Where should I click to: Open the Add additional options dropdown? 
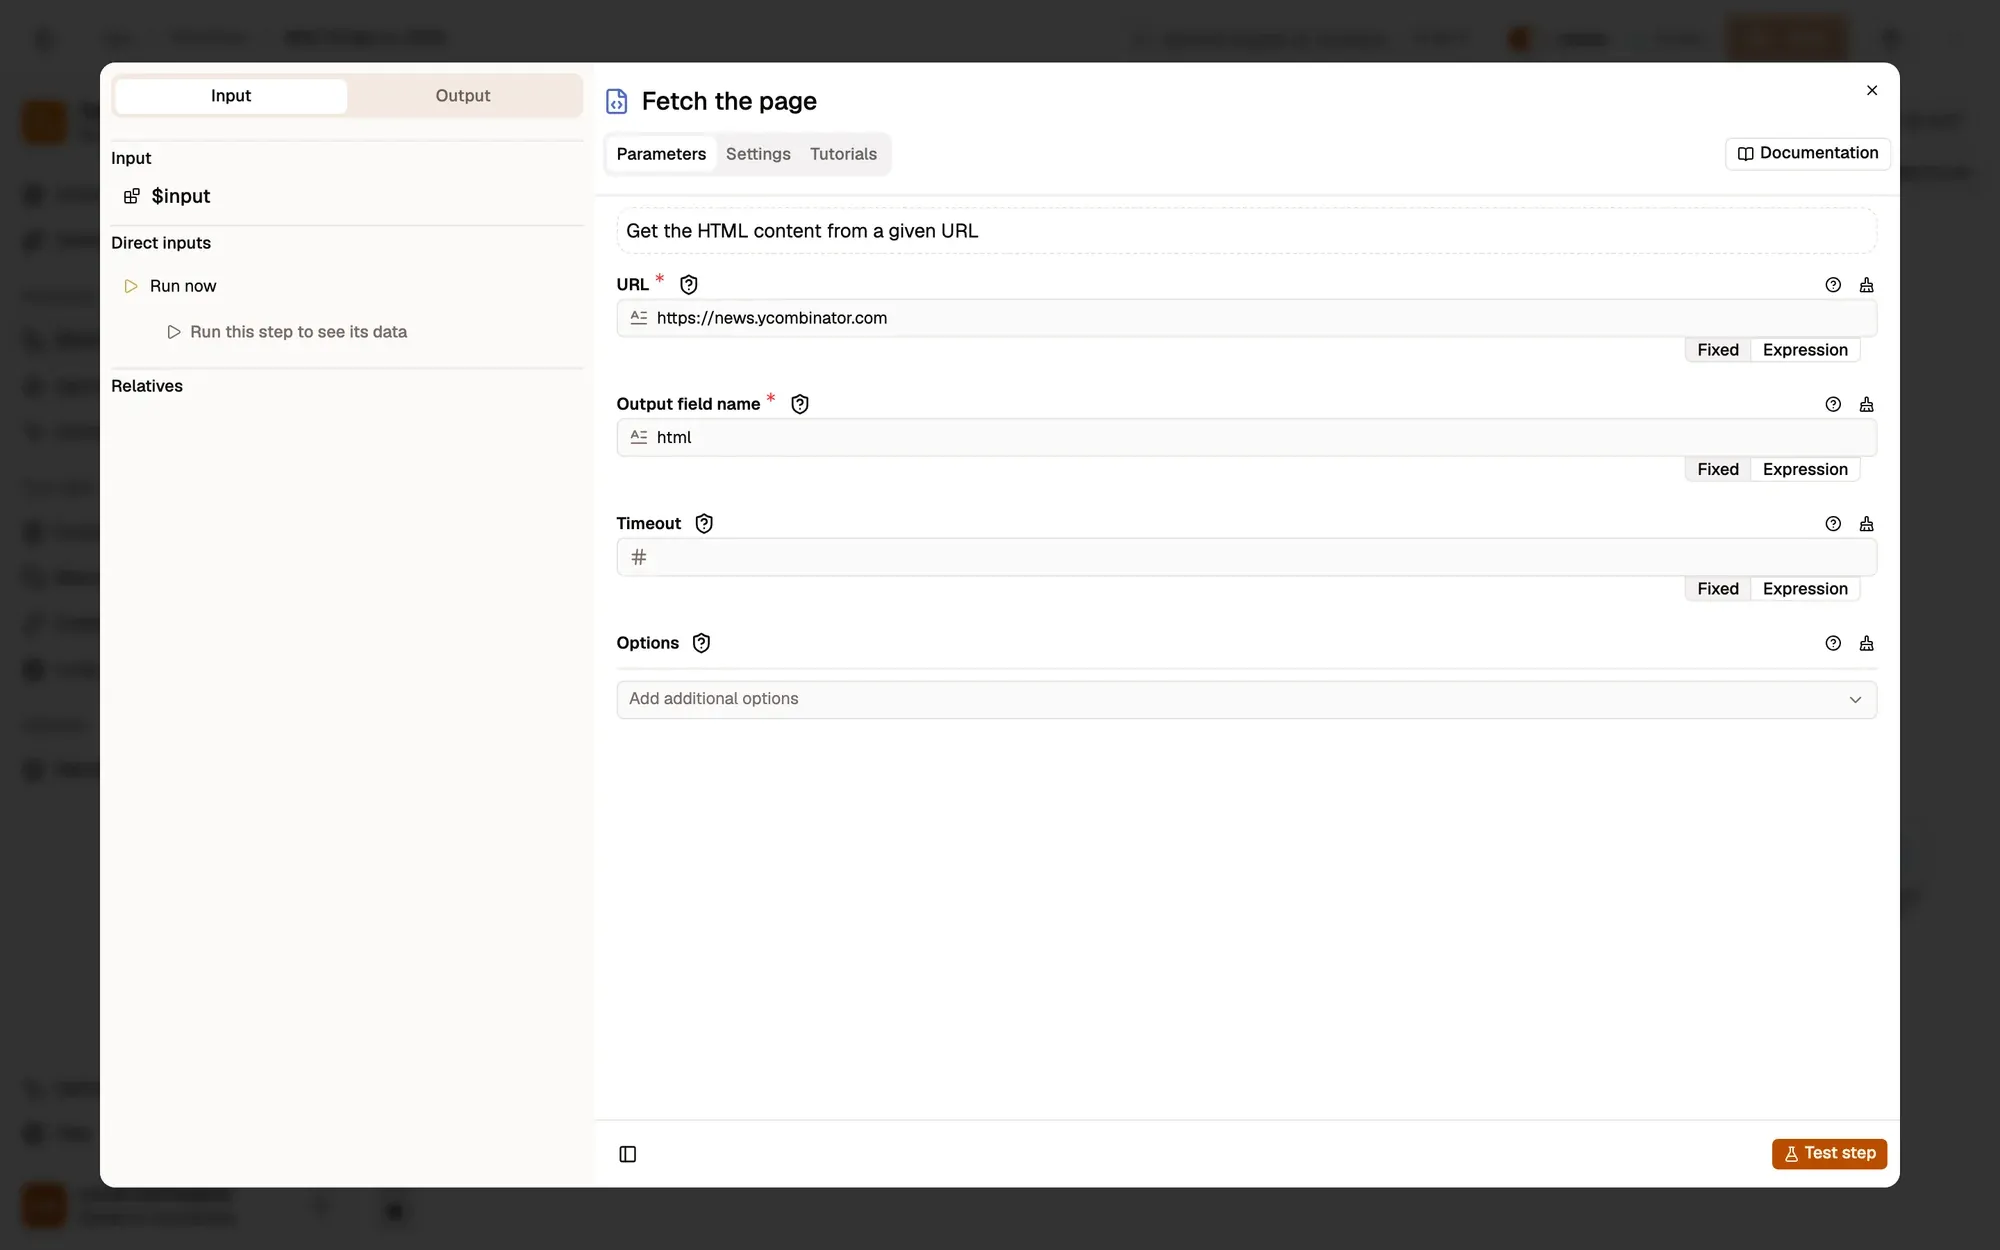click(x=1246, y=699)
